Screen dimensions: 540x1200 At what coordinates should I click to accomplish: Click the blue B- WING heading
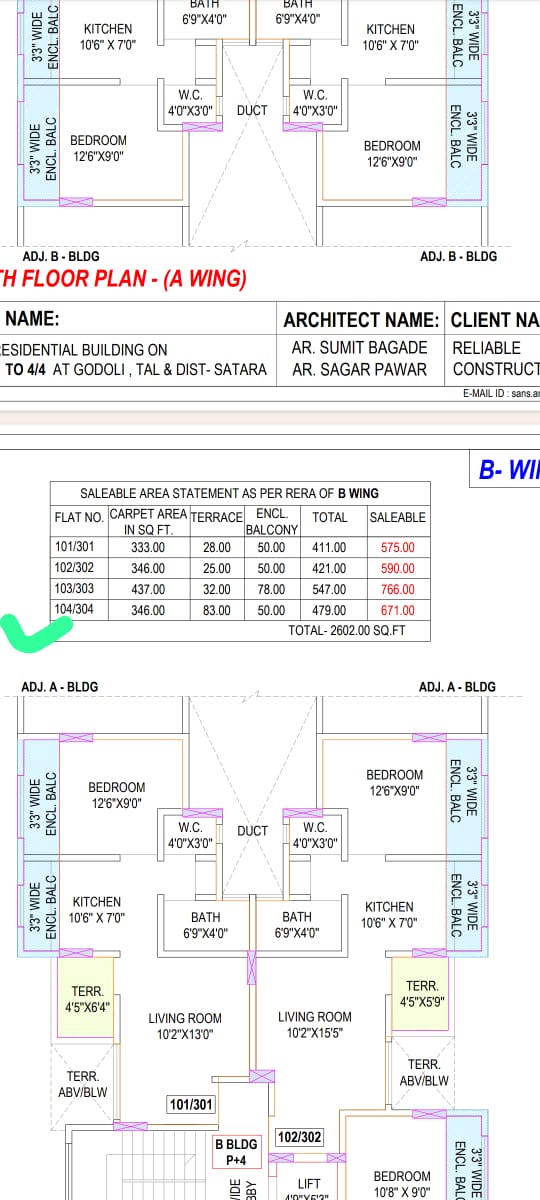pyautogui.click(x=509, y=469)
